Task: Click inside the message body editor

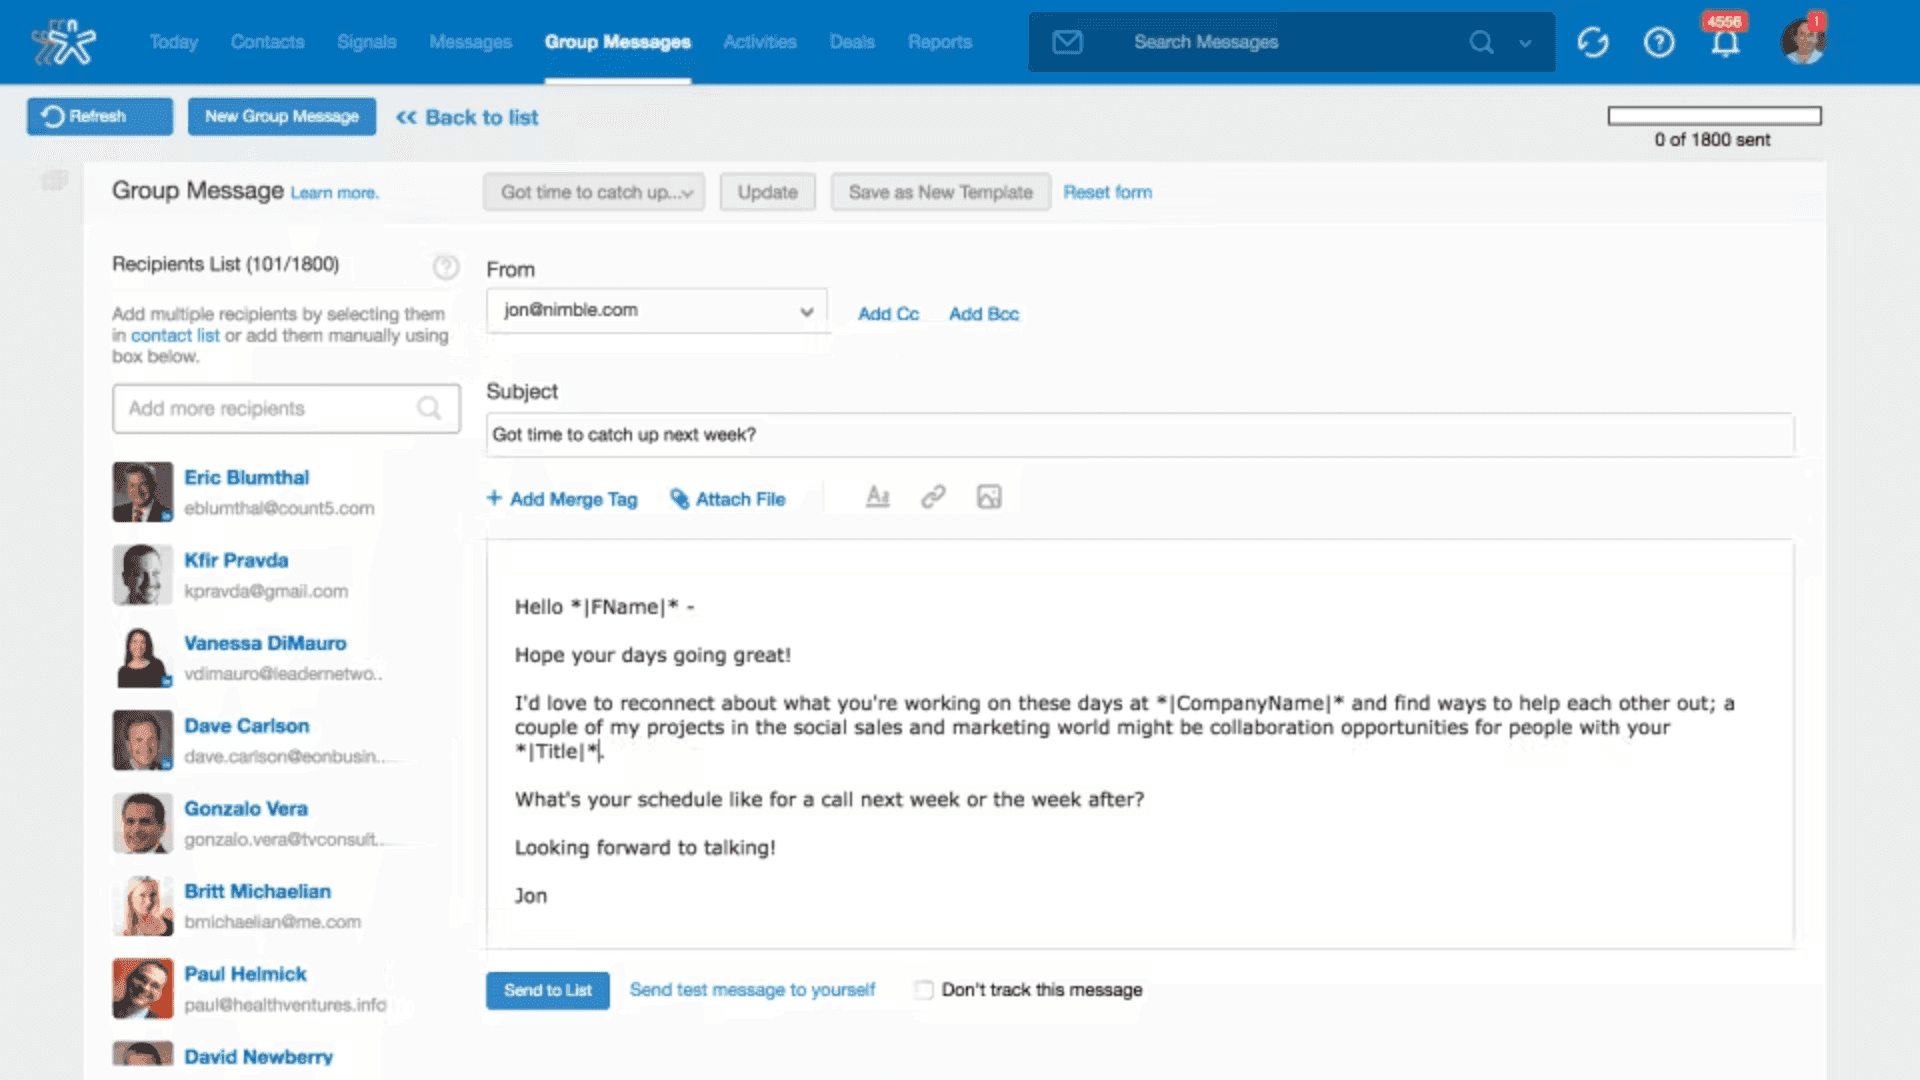Action: (1140, 745)
